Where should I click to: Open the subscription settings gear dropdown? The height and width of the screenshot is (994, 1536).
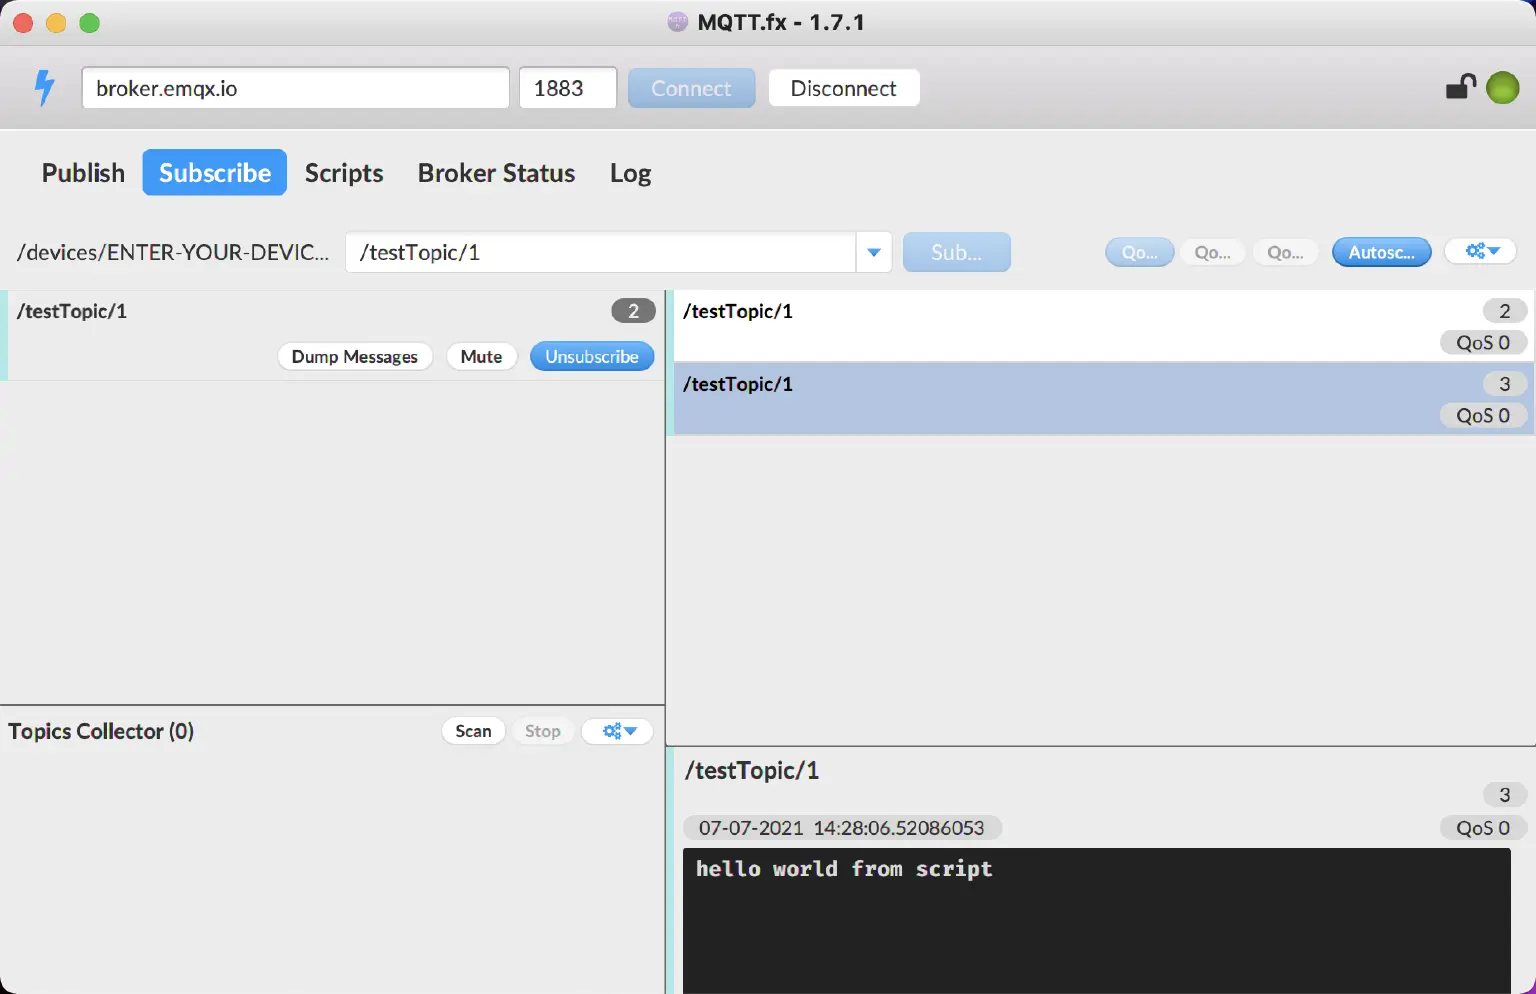tap(1480, 251)
